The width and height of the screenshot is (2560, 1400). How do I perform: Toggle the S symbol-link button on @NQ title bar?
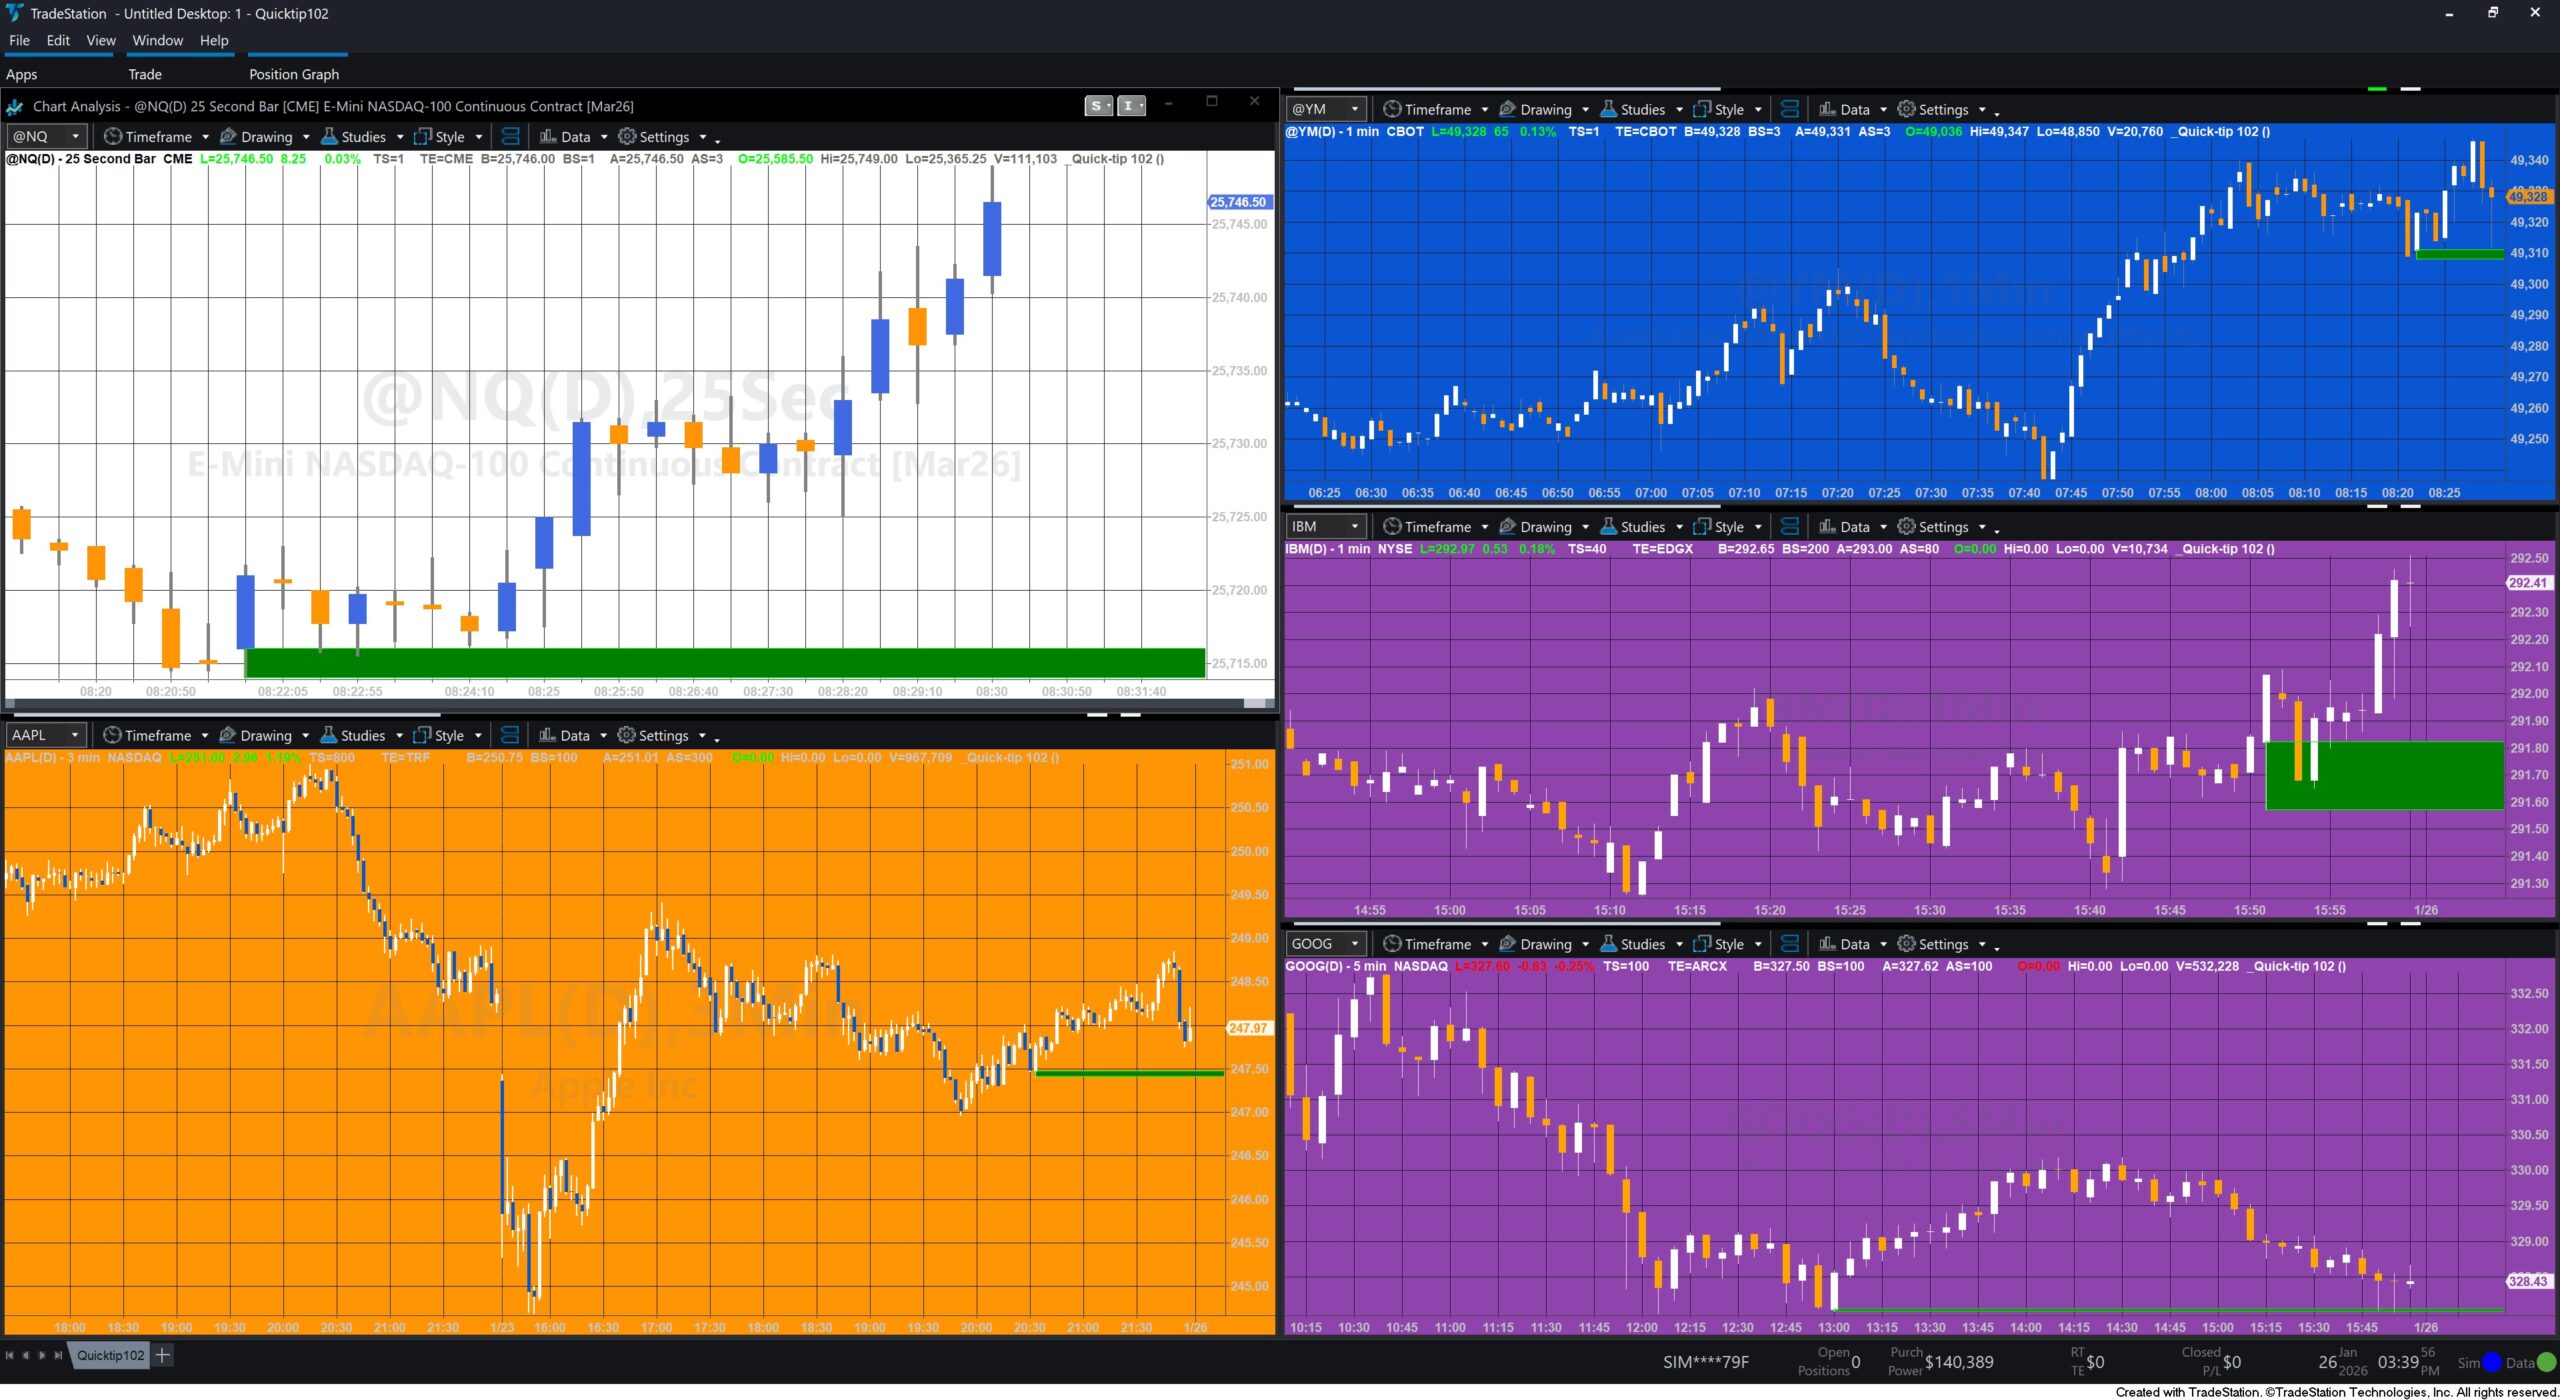click(1098, 106)
